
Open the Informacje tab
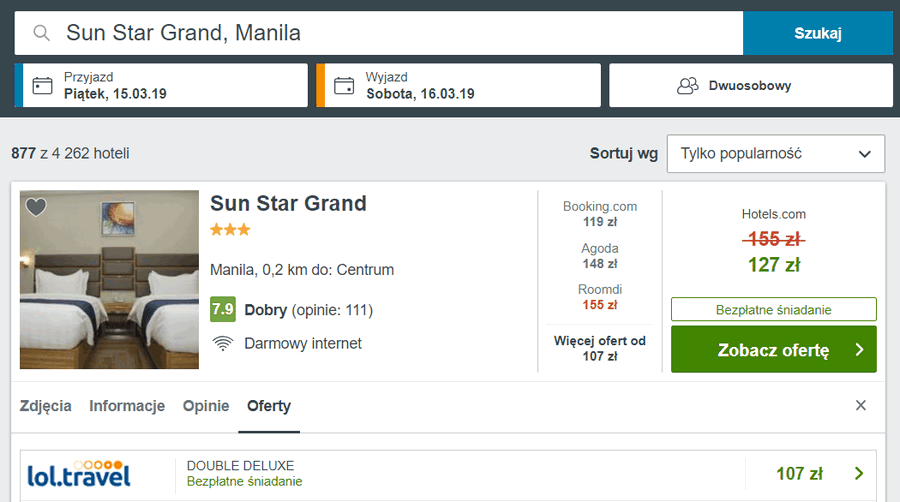[127, 406]
